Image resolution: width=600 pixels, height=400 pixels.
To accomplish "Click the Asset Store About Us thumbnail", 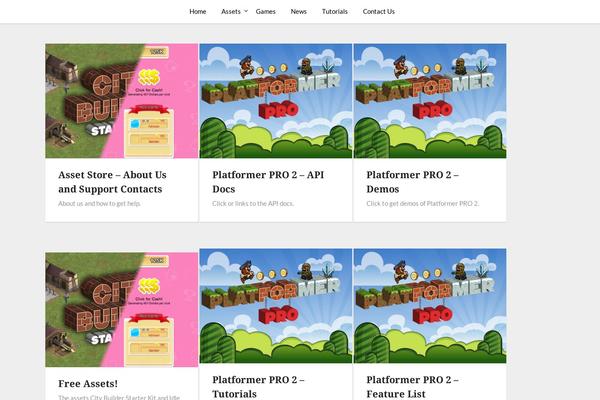I will click(122, 101).
